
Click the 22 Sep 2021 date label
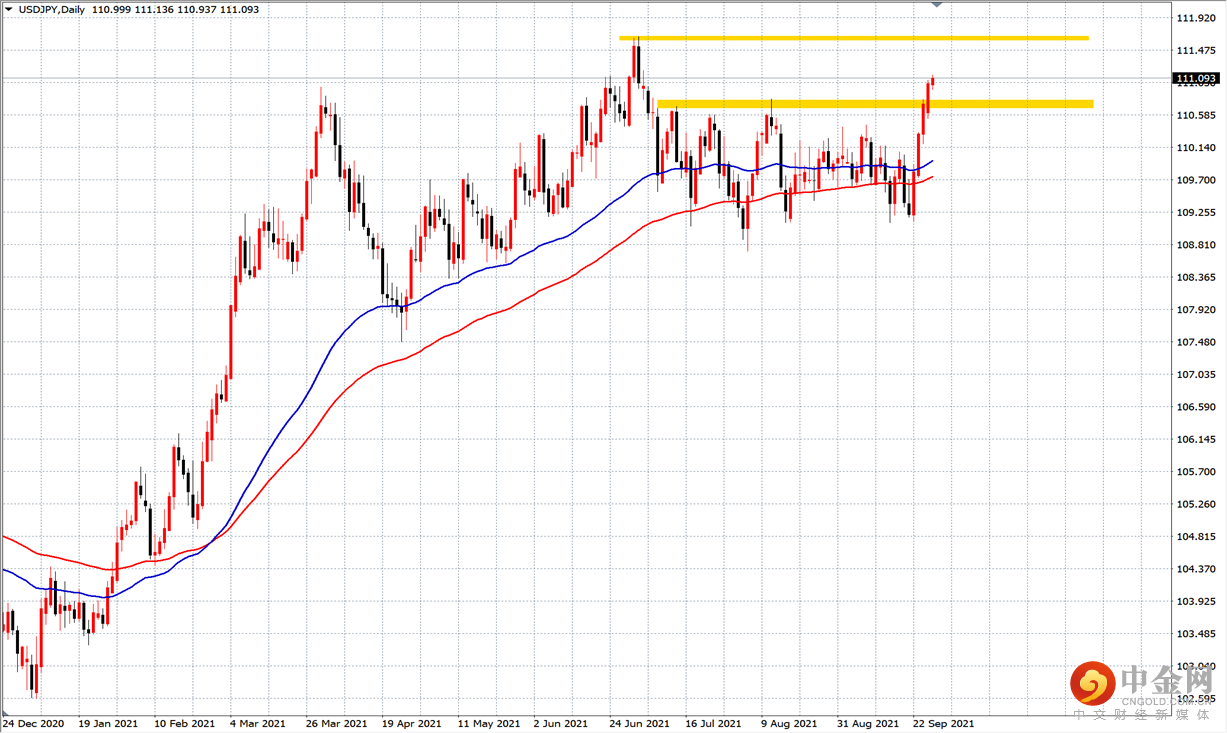[945, 723]
